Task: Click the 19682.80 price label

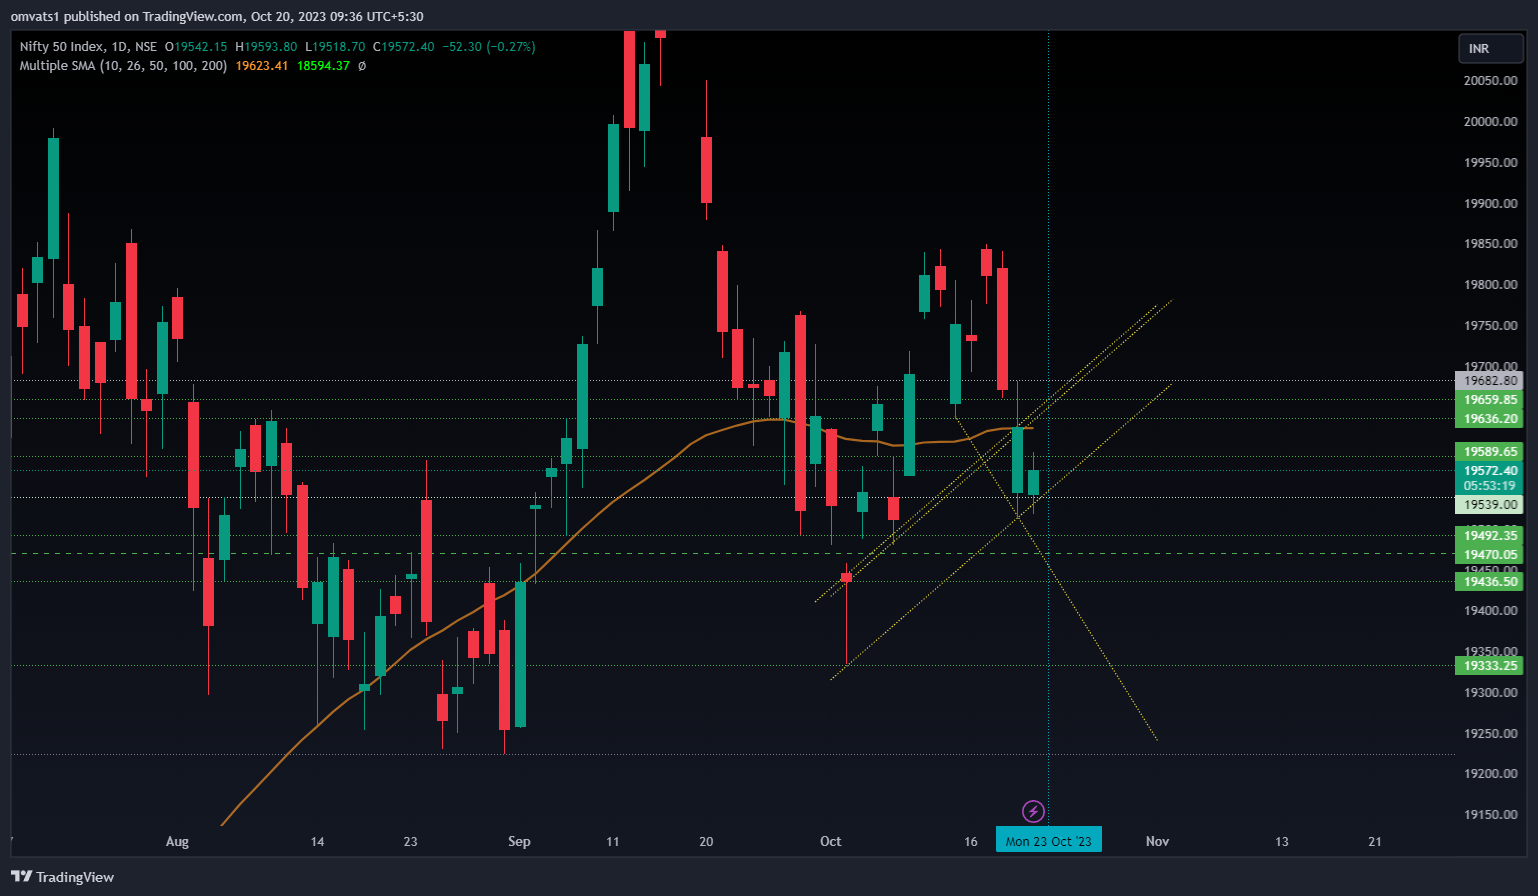Action: click(x=1489, y=380)
